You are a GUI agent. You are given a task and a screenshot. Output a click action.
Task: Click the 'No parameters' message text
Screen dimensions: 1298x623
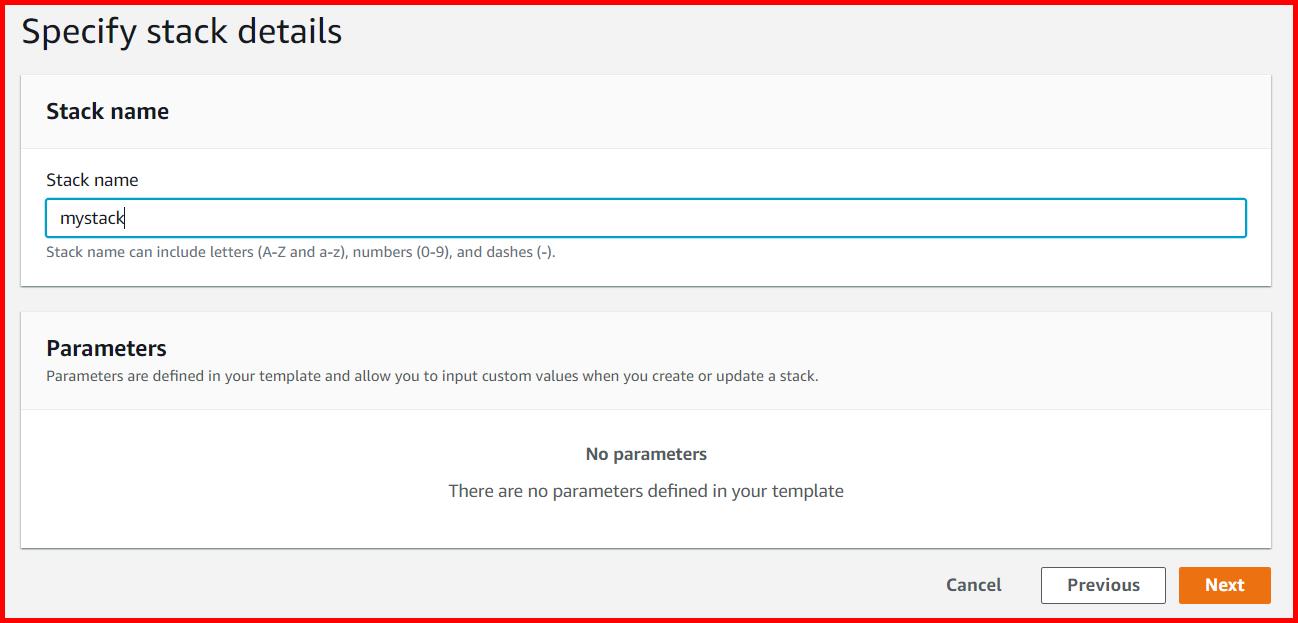coord(646,453)
